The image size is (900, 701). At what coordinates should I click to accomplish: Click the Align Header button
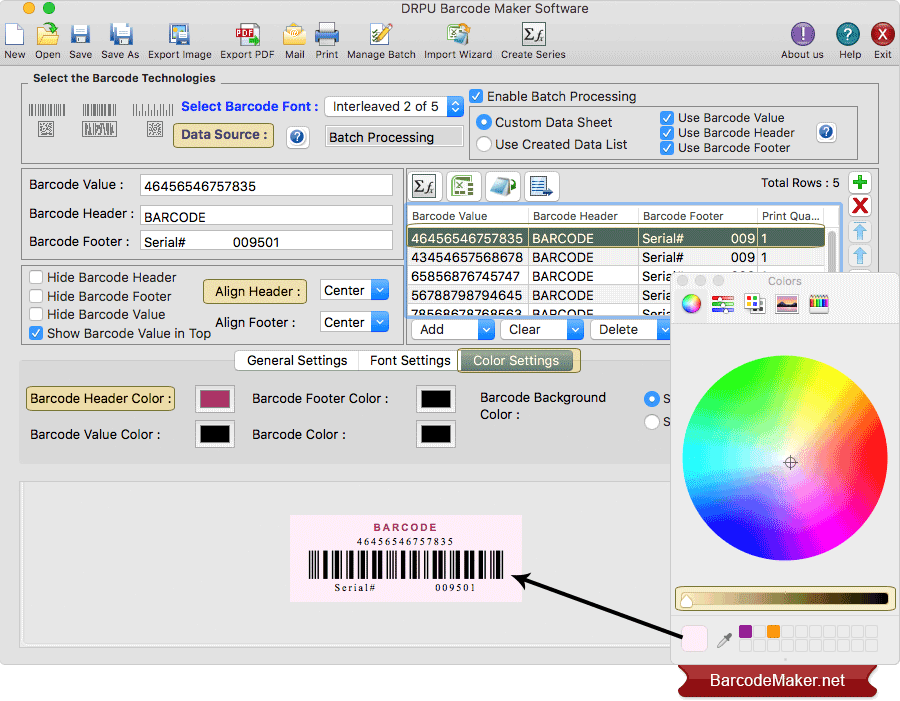click(255, 292)
